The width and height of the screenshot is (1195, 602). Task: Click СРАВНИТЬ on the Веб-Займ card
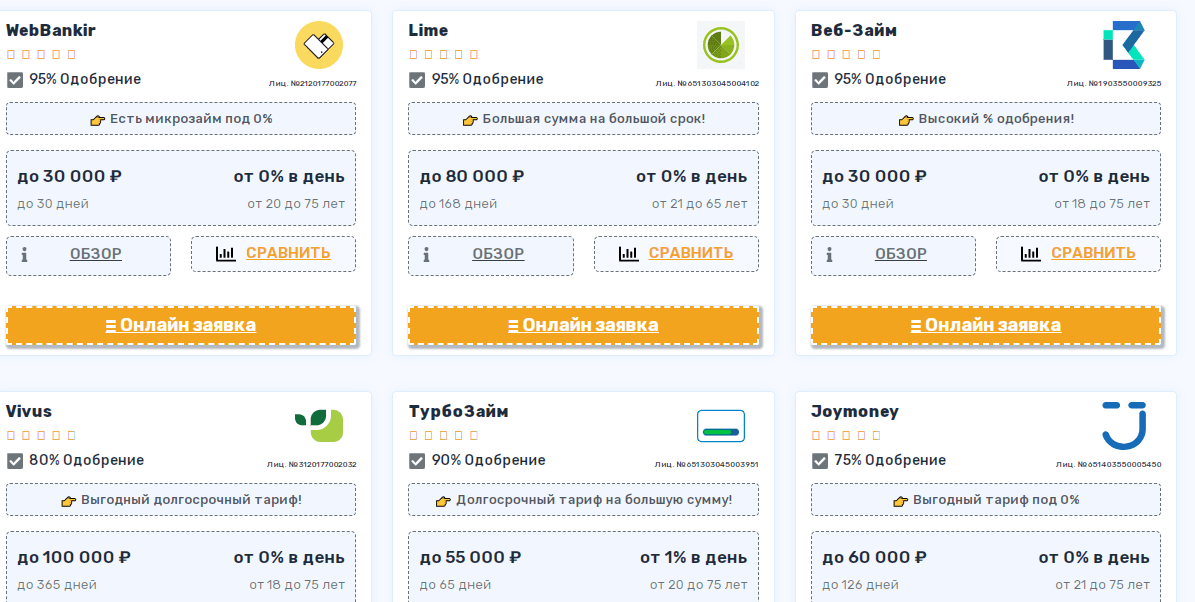(x=1093, y=253)
